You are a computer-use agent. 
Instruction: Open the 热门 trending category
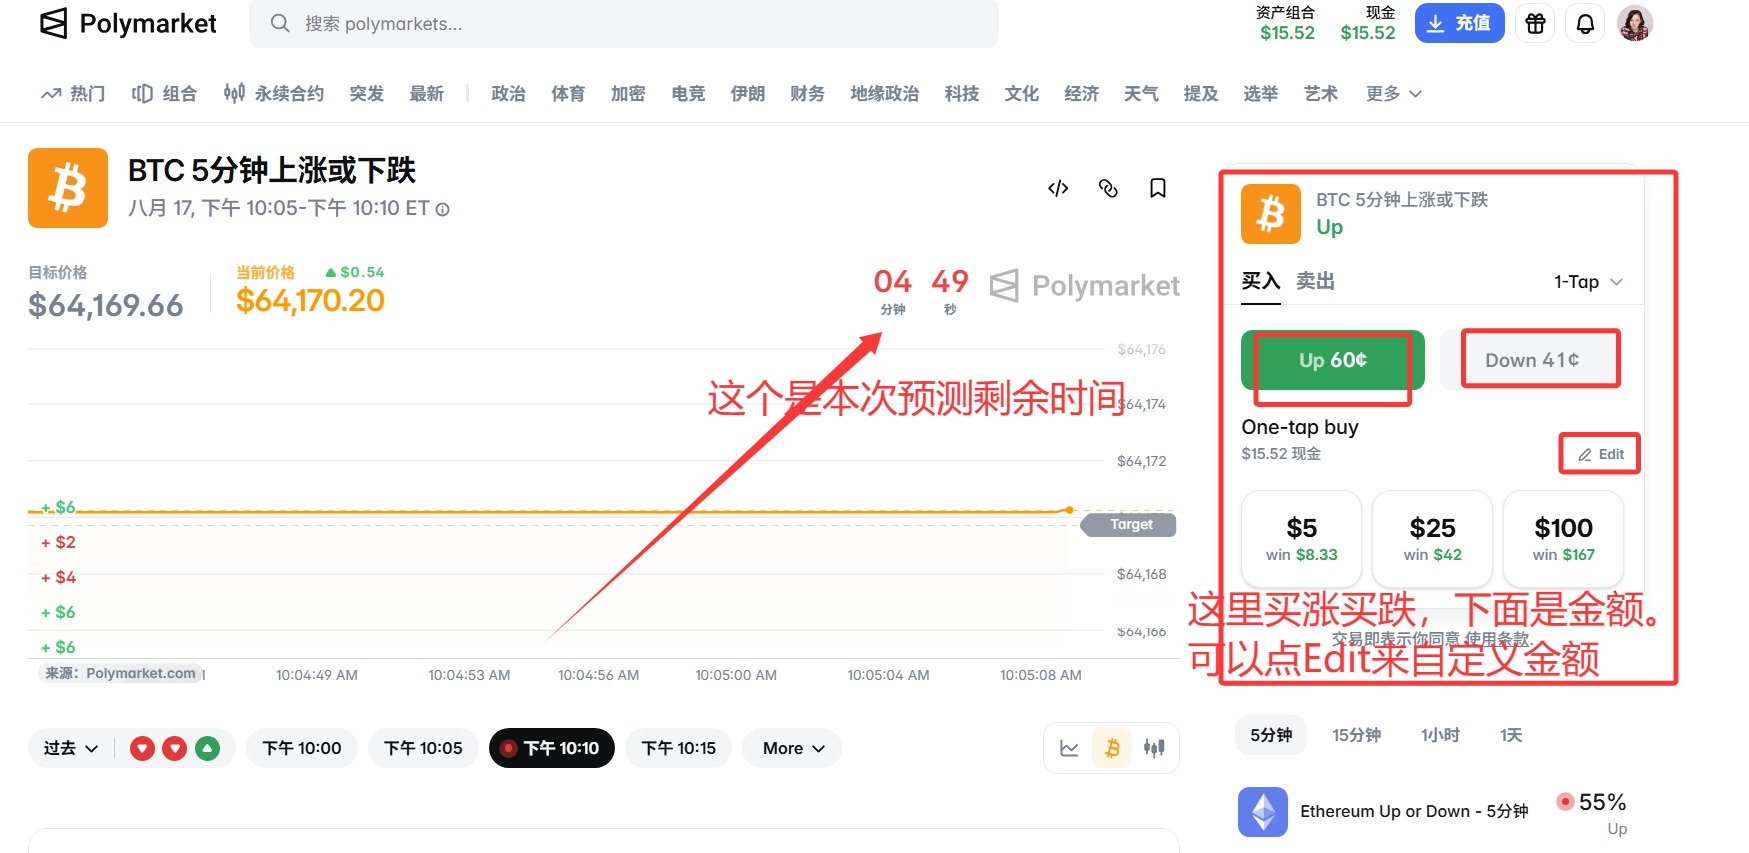coord(73,94)
